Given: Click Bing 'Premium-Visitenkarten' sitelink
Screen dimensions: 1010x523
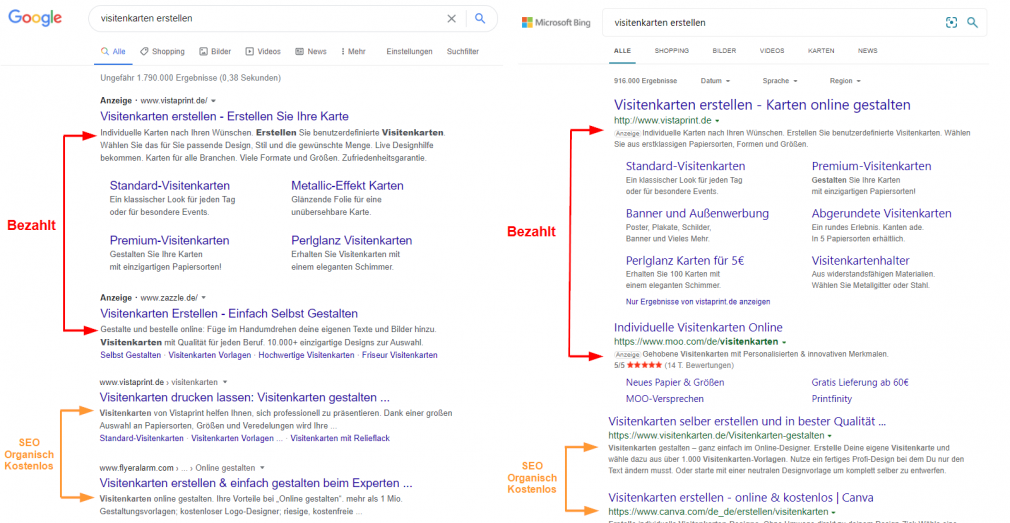Looking at the screenshot, I should point(872,166).
